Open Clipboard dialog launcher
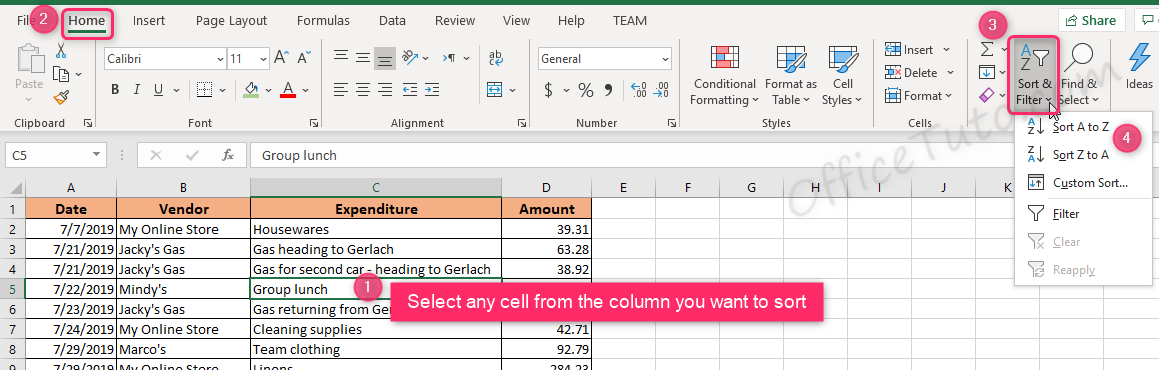 [88, 123]
